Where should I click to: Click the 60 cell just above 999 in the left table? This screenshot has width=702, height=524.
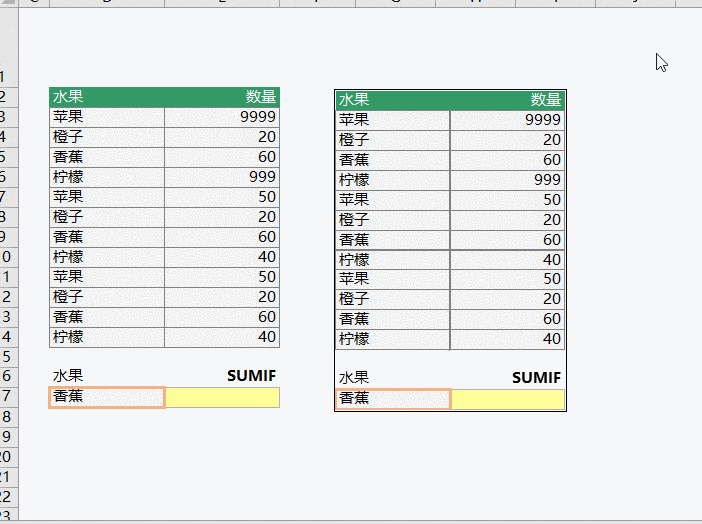click(222, 157)
